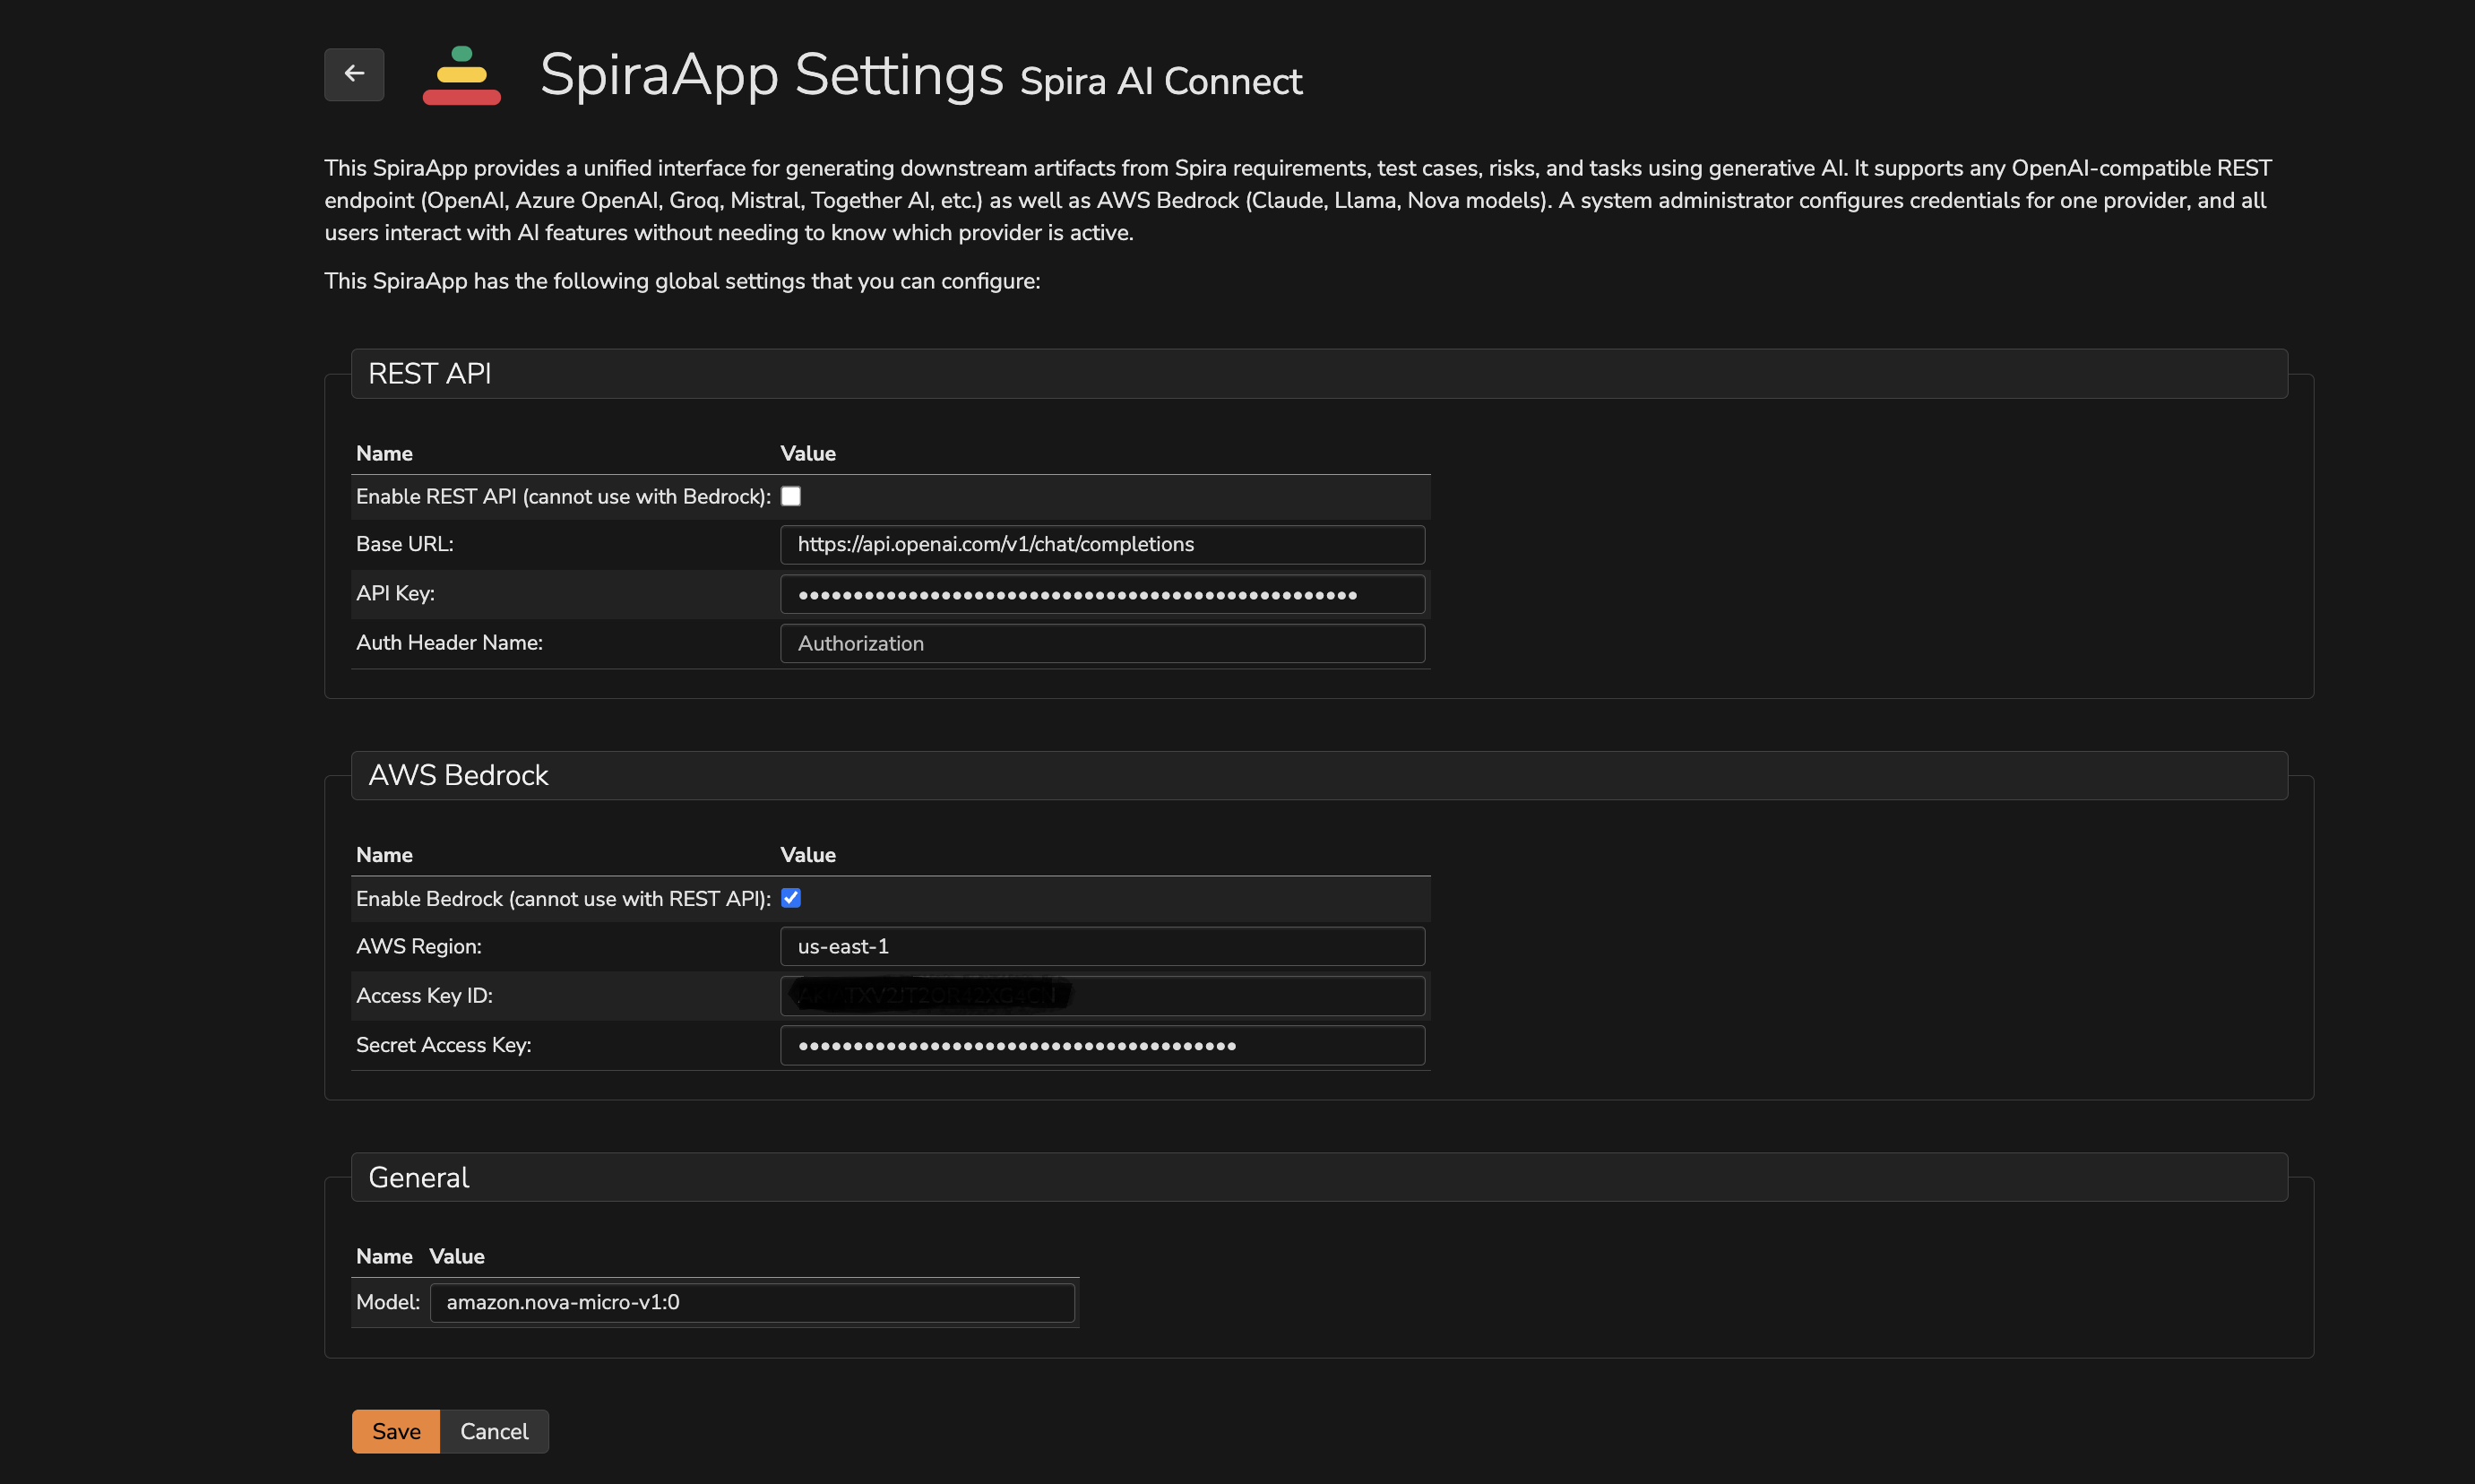Image resolution: width=2475 pixels, height=1484 pixels.
Task: Click the 'Access Key ID:' label
Action: point(424,995)
